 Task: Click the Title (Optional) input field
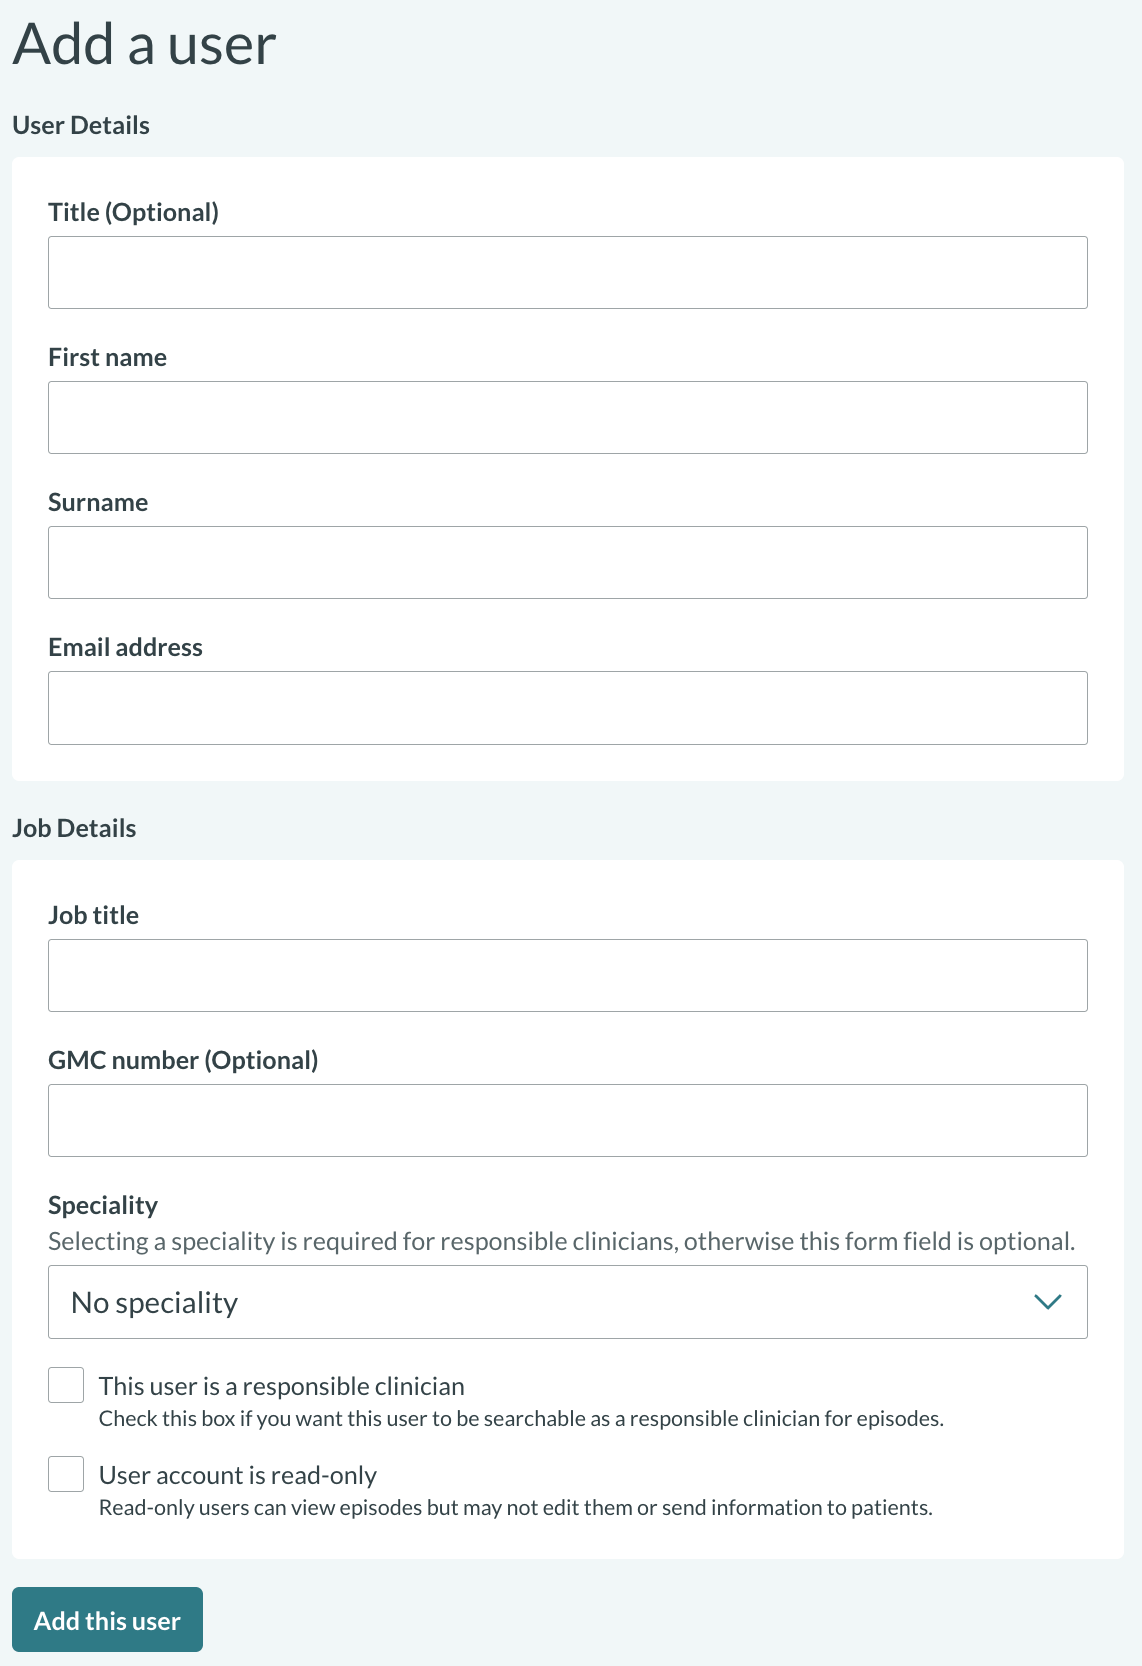pos(567,272)
